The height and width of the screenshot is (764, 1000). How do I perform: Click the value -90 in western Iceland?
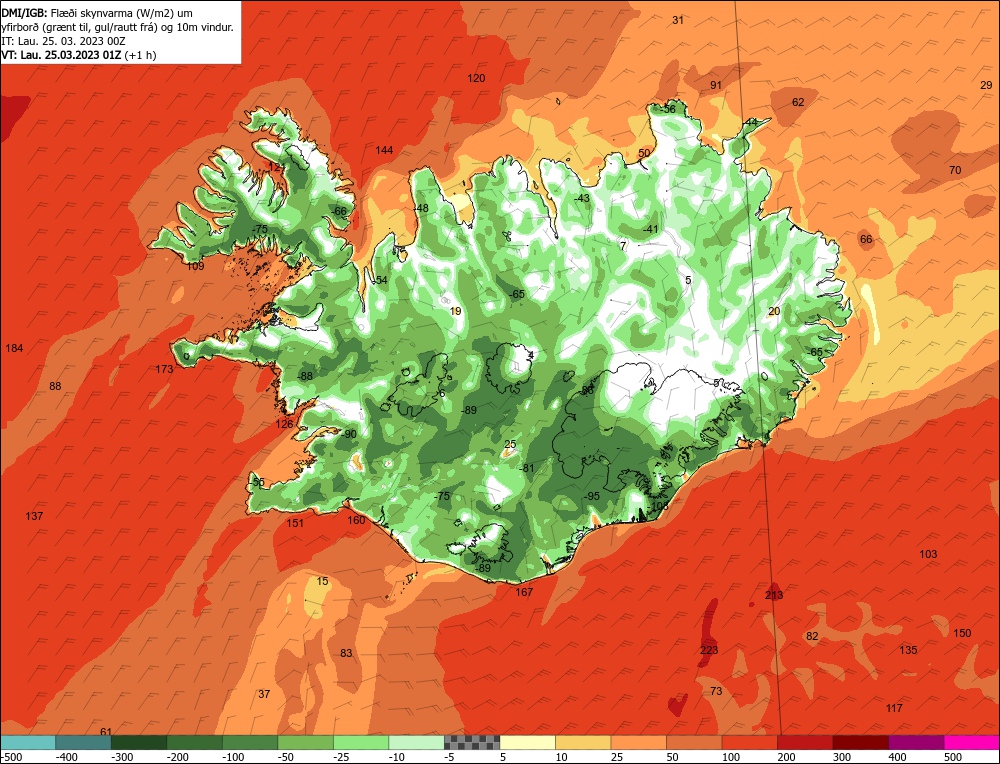pos(349,434)
